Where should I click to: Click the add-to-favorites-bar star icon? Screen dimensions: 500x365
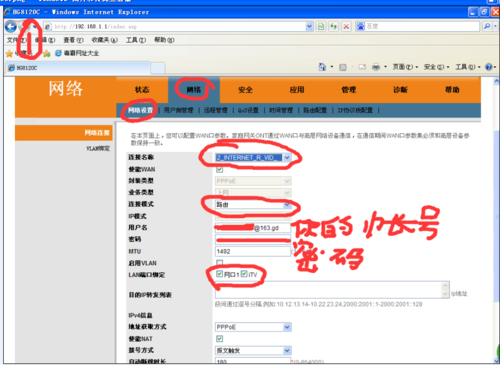[x=47, y=53]
